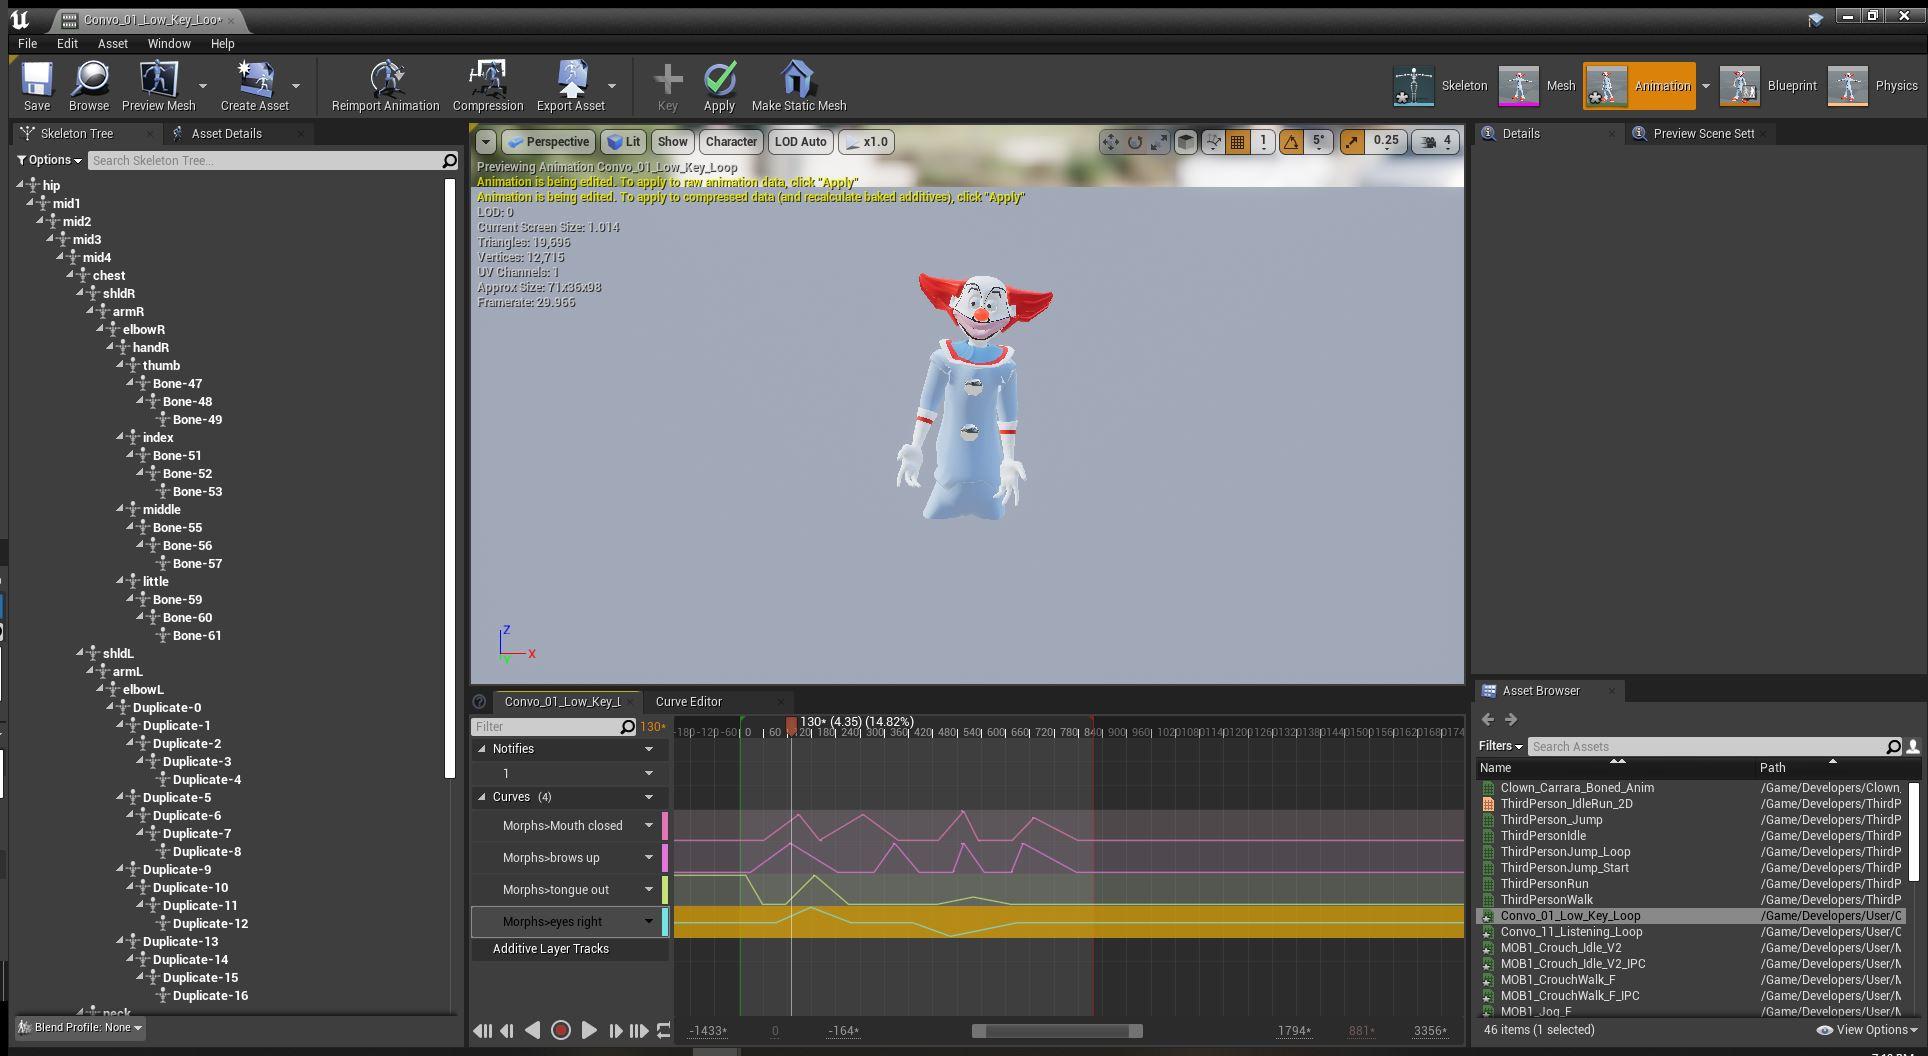This screenshot has width=1928, height=1056.
Task: Click the Create Asset toolbar icon
Action: click(x=254, y=86)
